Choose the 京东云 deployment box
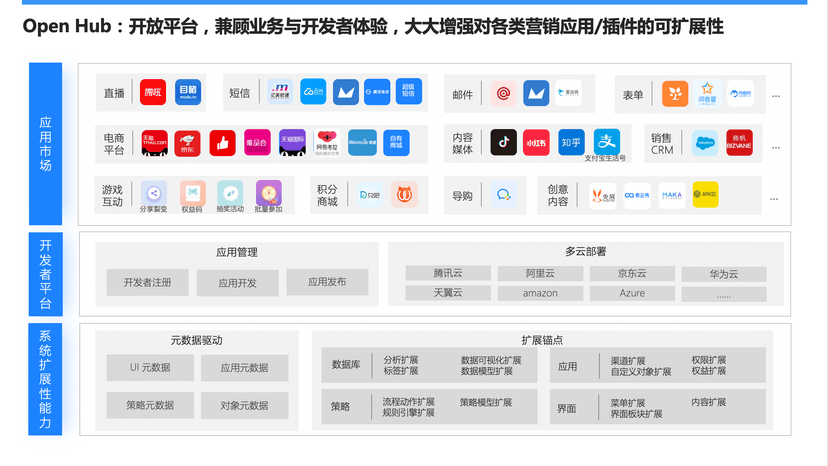The height and width of the screenshot is (466, 828). pyautogui.click(x=632, y=273)
